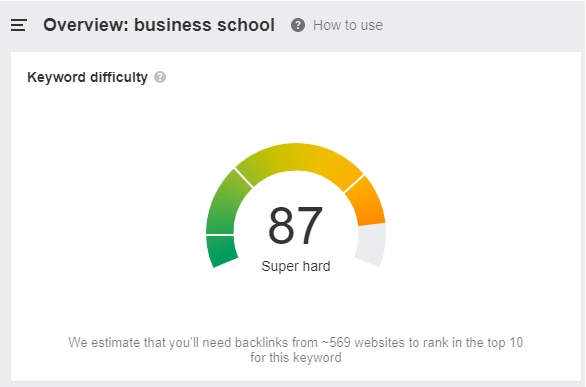This screenshot has width=586, height=387.
Task: Click the Keyword difficulty heading
Action: [87, 77]
